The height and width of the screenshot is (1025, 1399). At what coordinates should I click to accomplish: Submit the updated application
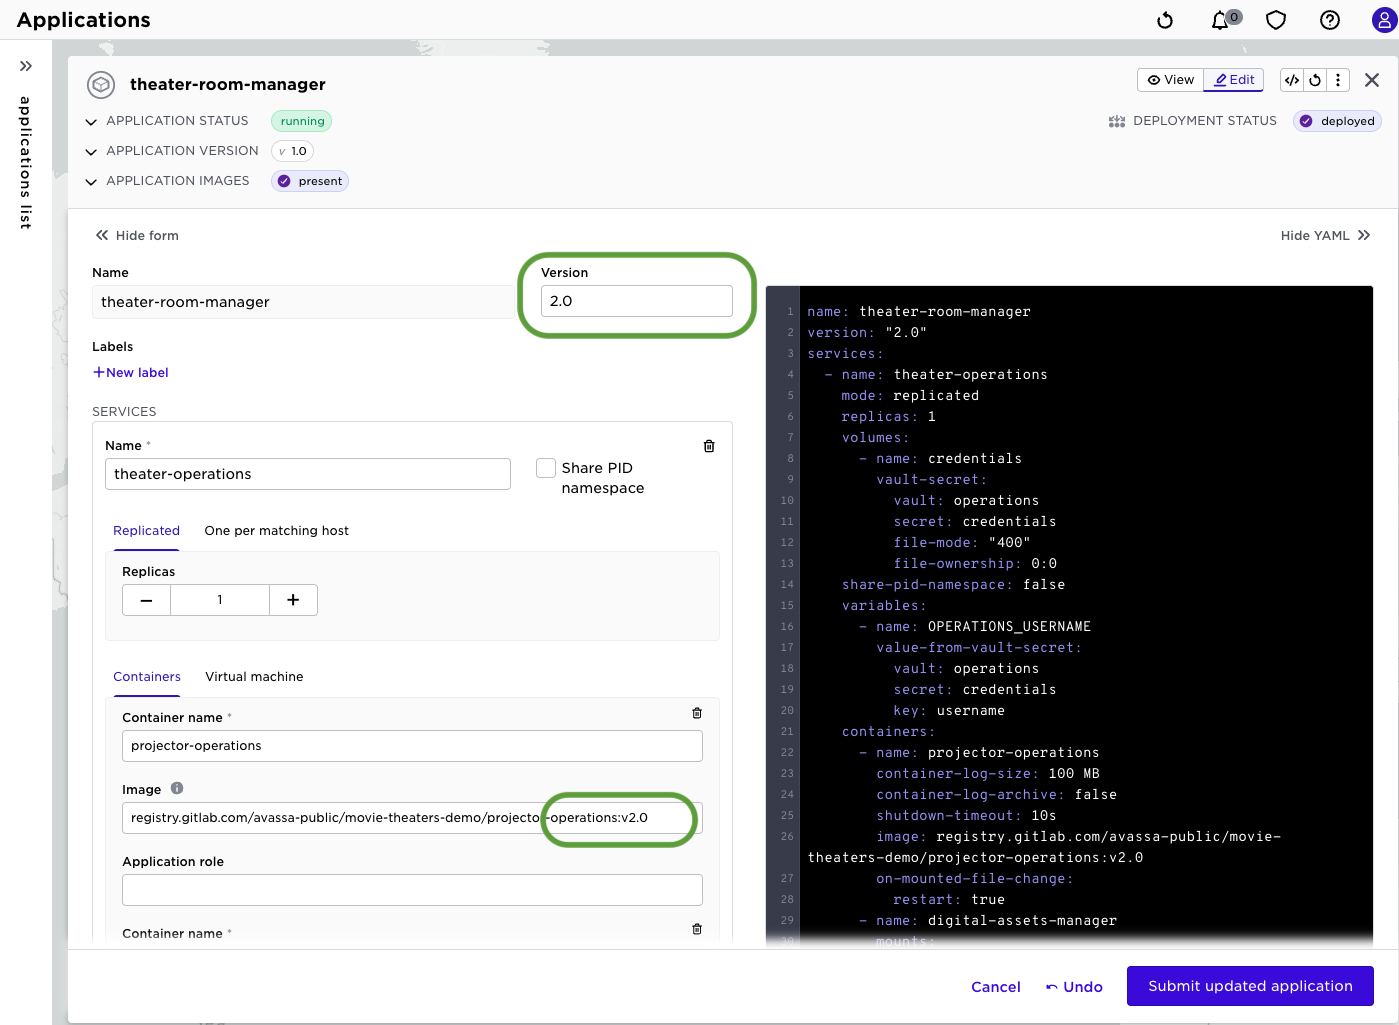tap(1249, 986)
